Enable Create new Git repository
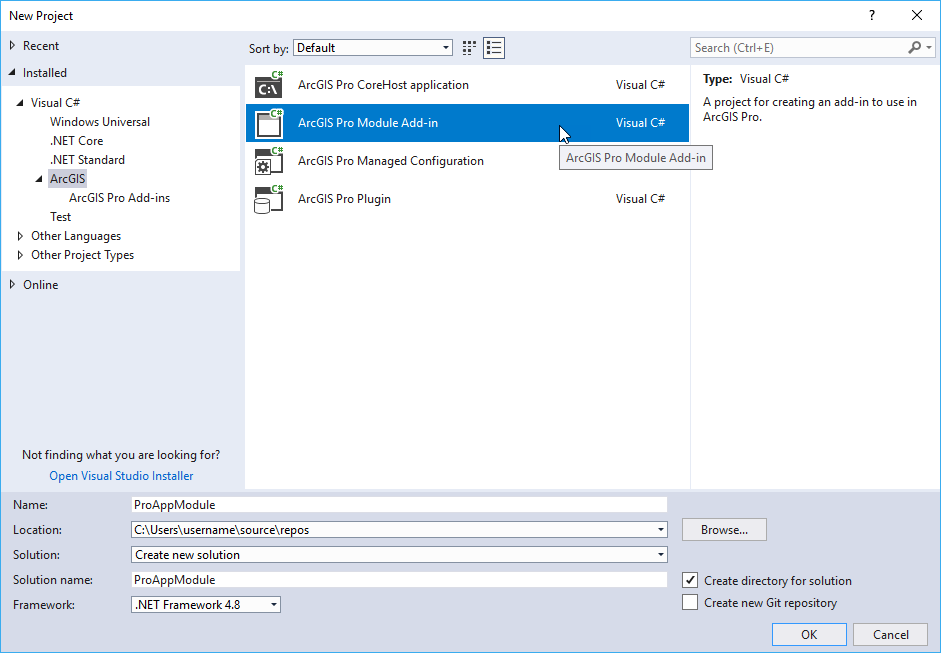The width and height of the screenshot is (941, 653). [x=689, y=602]
